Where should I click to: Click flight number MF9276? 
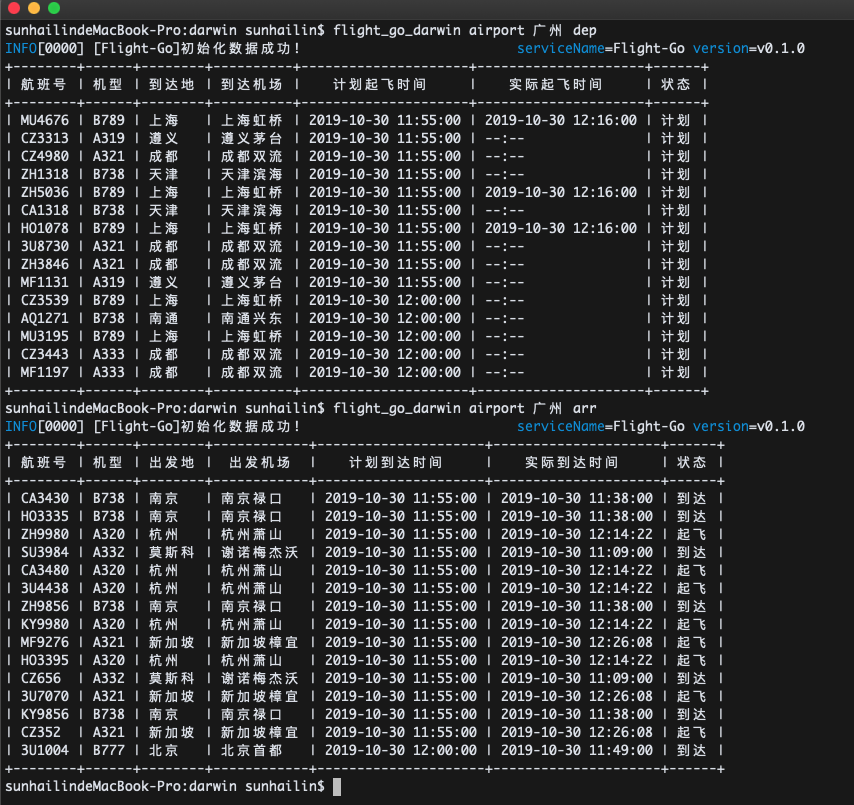click(x=45, y=642)
